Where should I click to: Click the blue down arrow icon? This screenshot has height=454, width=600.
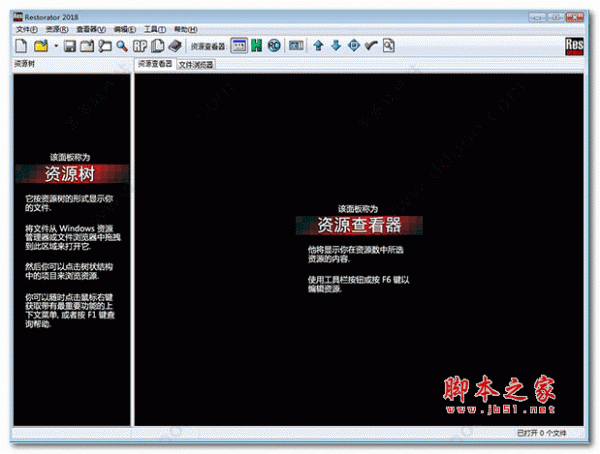coord(336,46)
